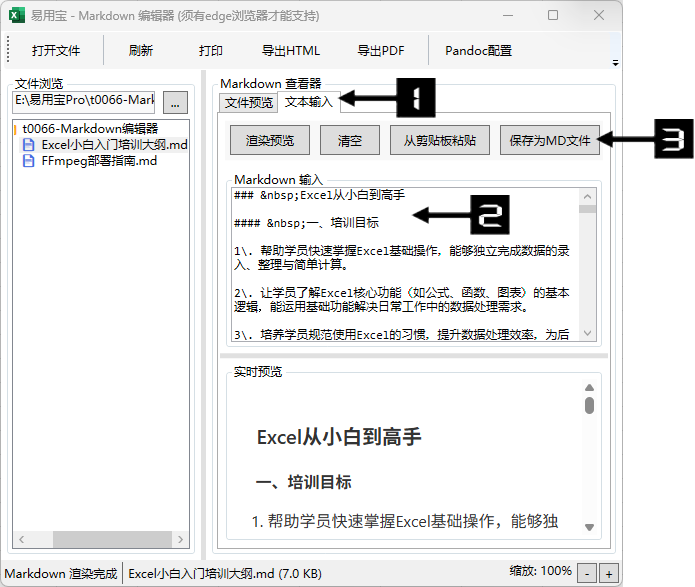The height and width of the screenshot is (587, 695).
Task: Click '一、培训目标' heading in preview
Action: pos(304,482)
